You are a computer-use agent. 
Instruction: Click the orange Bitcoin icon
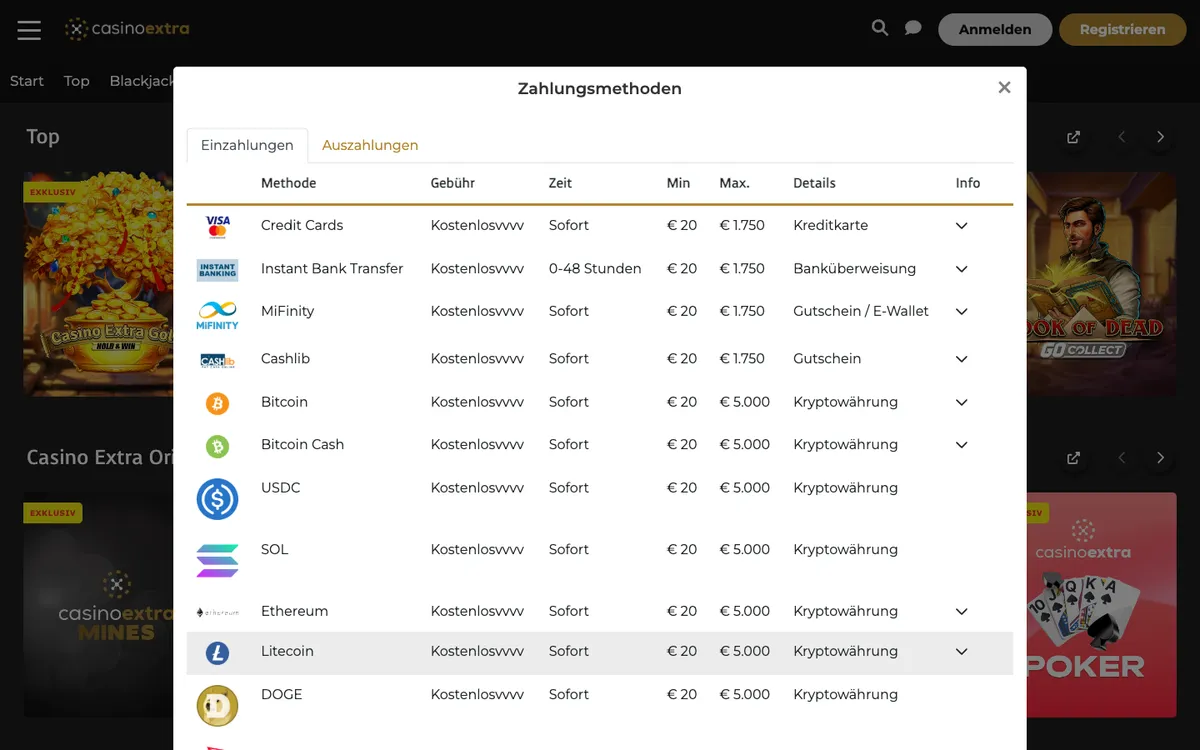point(217,403)
